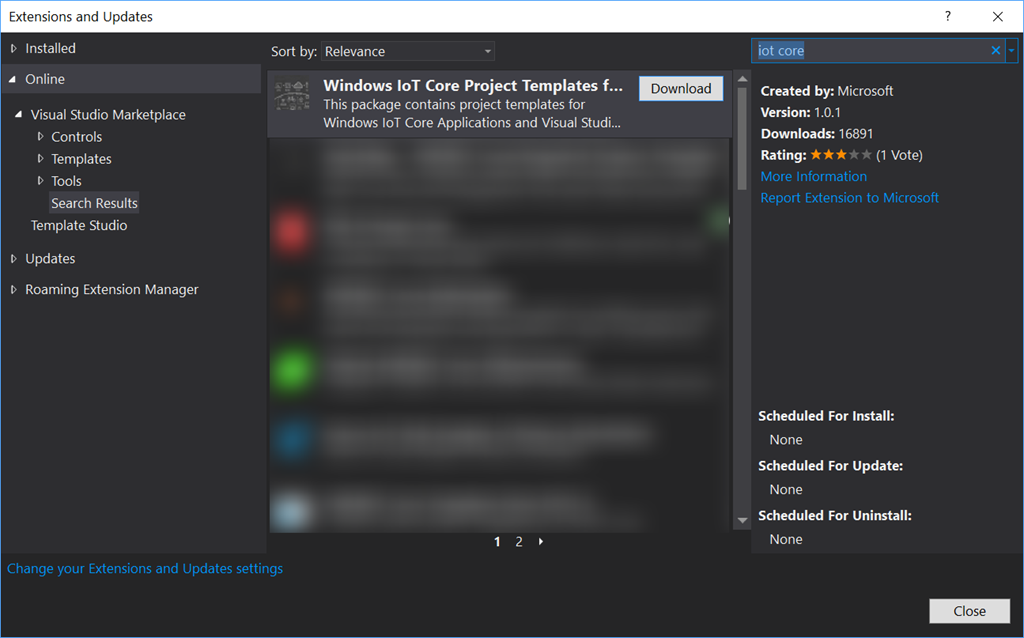Collapse Visual Studio Marketplace node
This screenshot has width=1024, height=638.
click(18, 114)
